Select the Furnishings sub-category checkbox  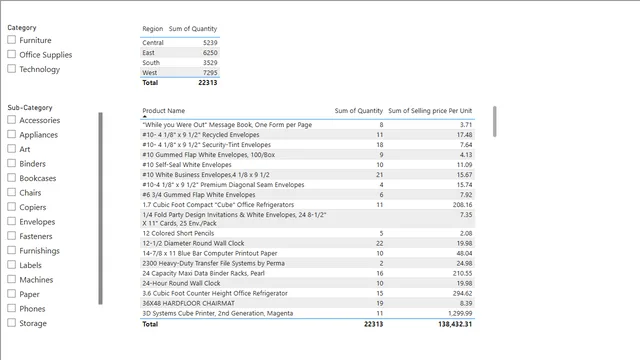click(x=11, y=250)
